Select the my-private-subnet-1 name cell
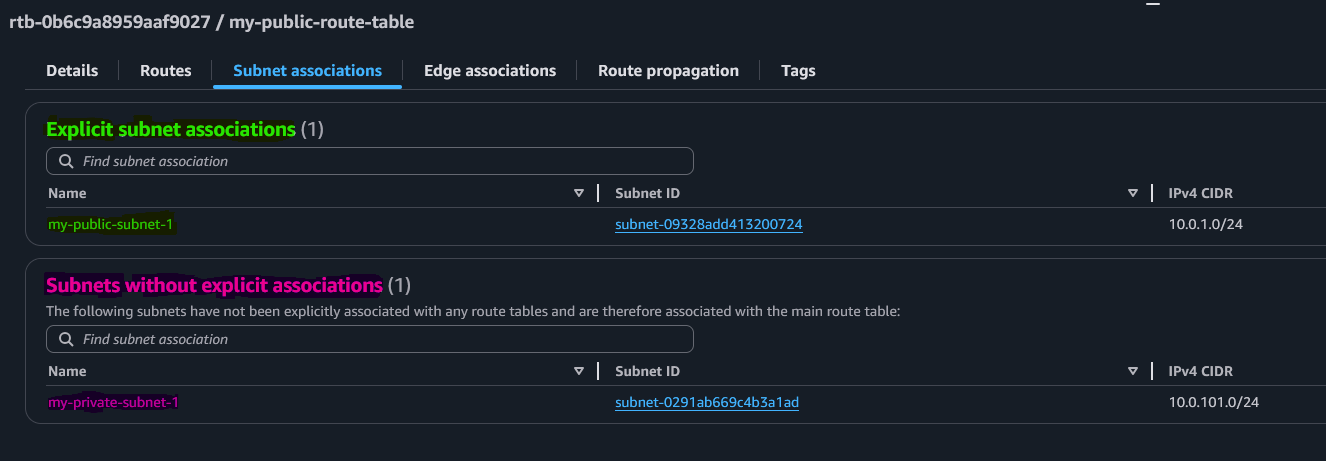This screenshot has width=1326, height=461. 113,403
